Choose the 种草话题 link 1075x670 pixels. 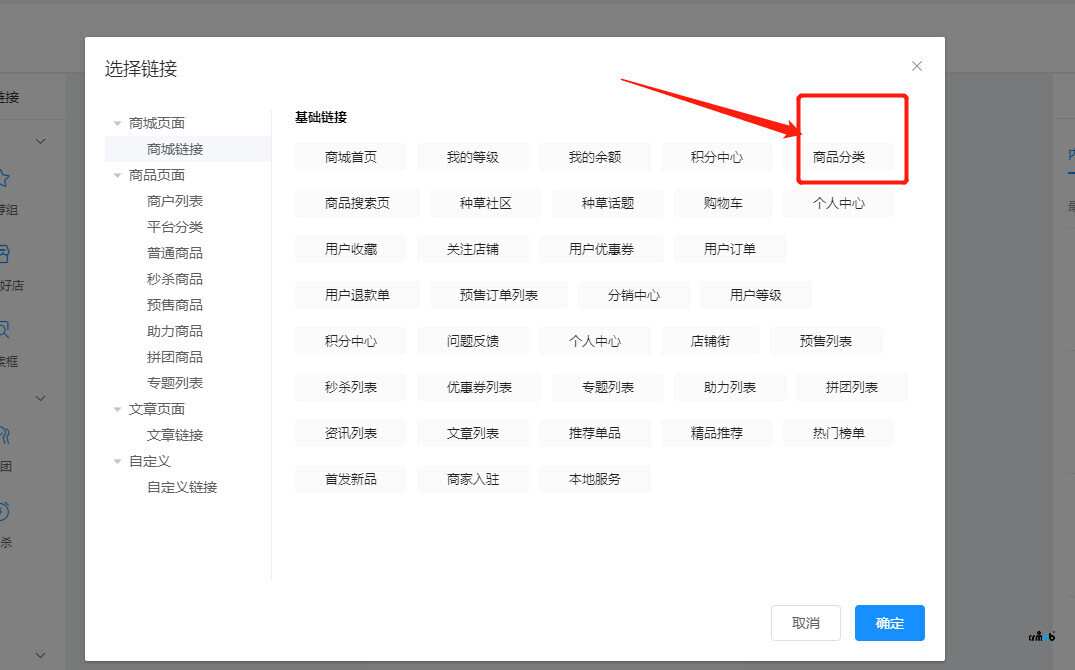pyautogui.click(x=608, y=203)
